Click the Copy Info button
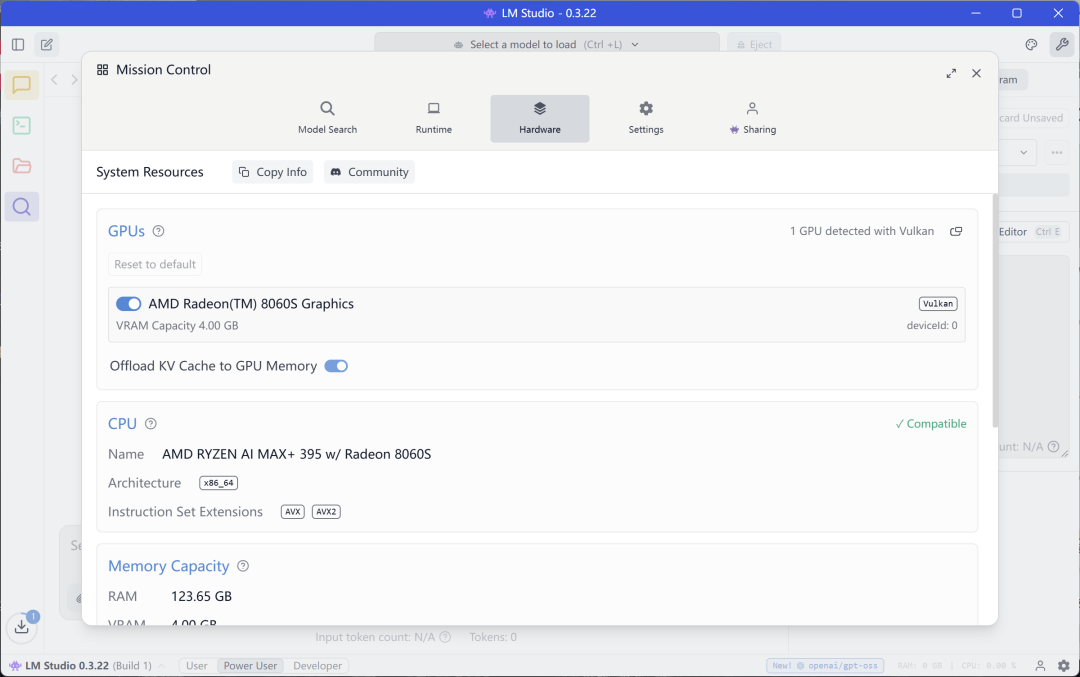This screenshot has width=1080, height=677. [273, 172]
